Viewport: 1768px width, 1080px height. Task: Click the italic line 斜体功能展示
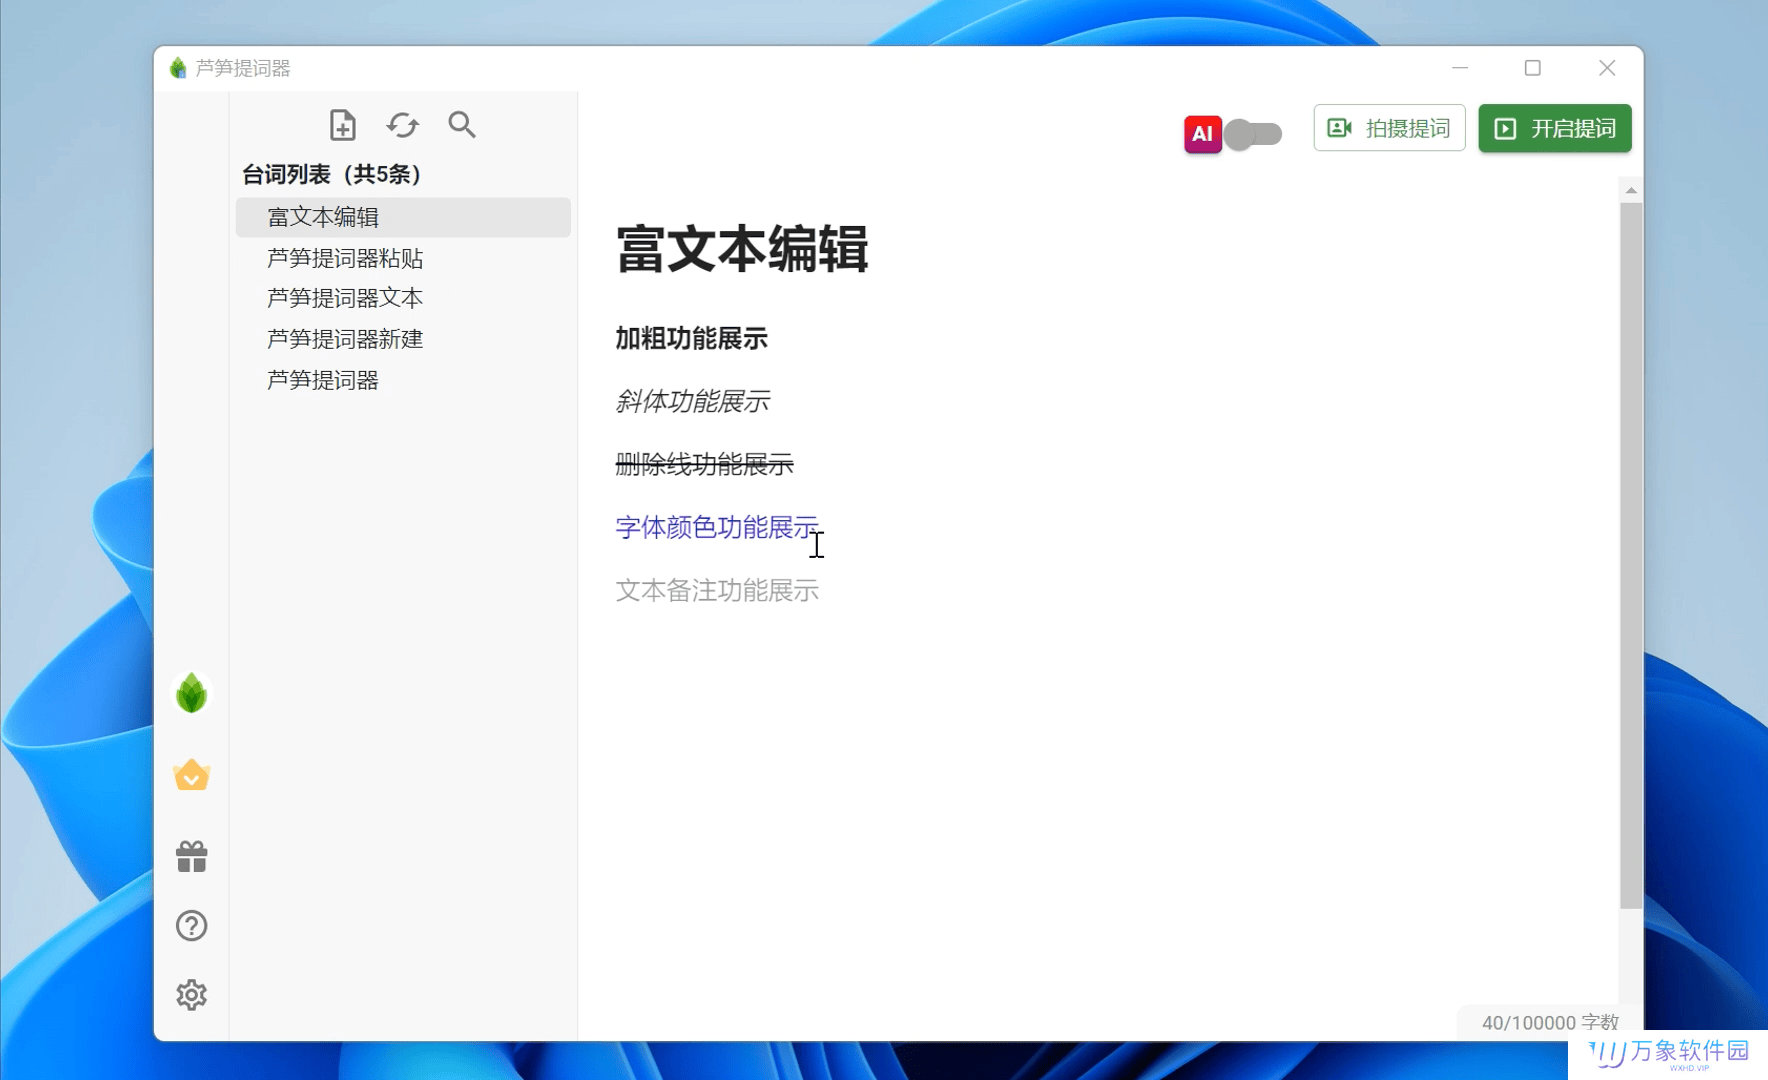tap(692, 402)
